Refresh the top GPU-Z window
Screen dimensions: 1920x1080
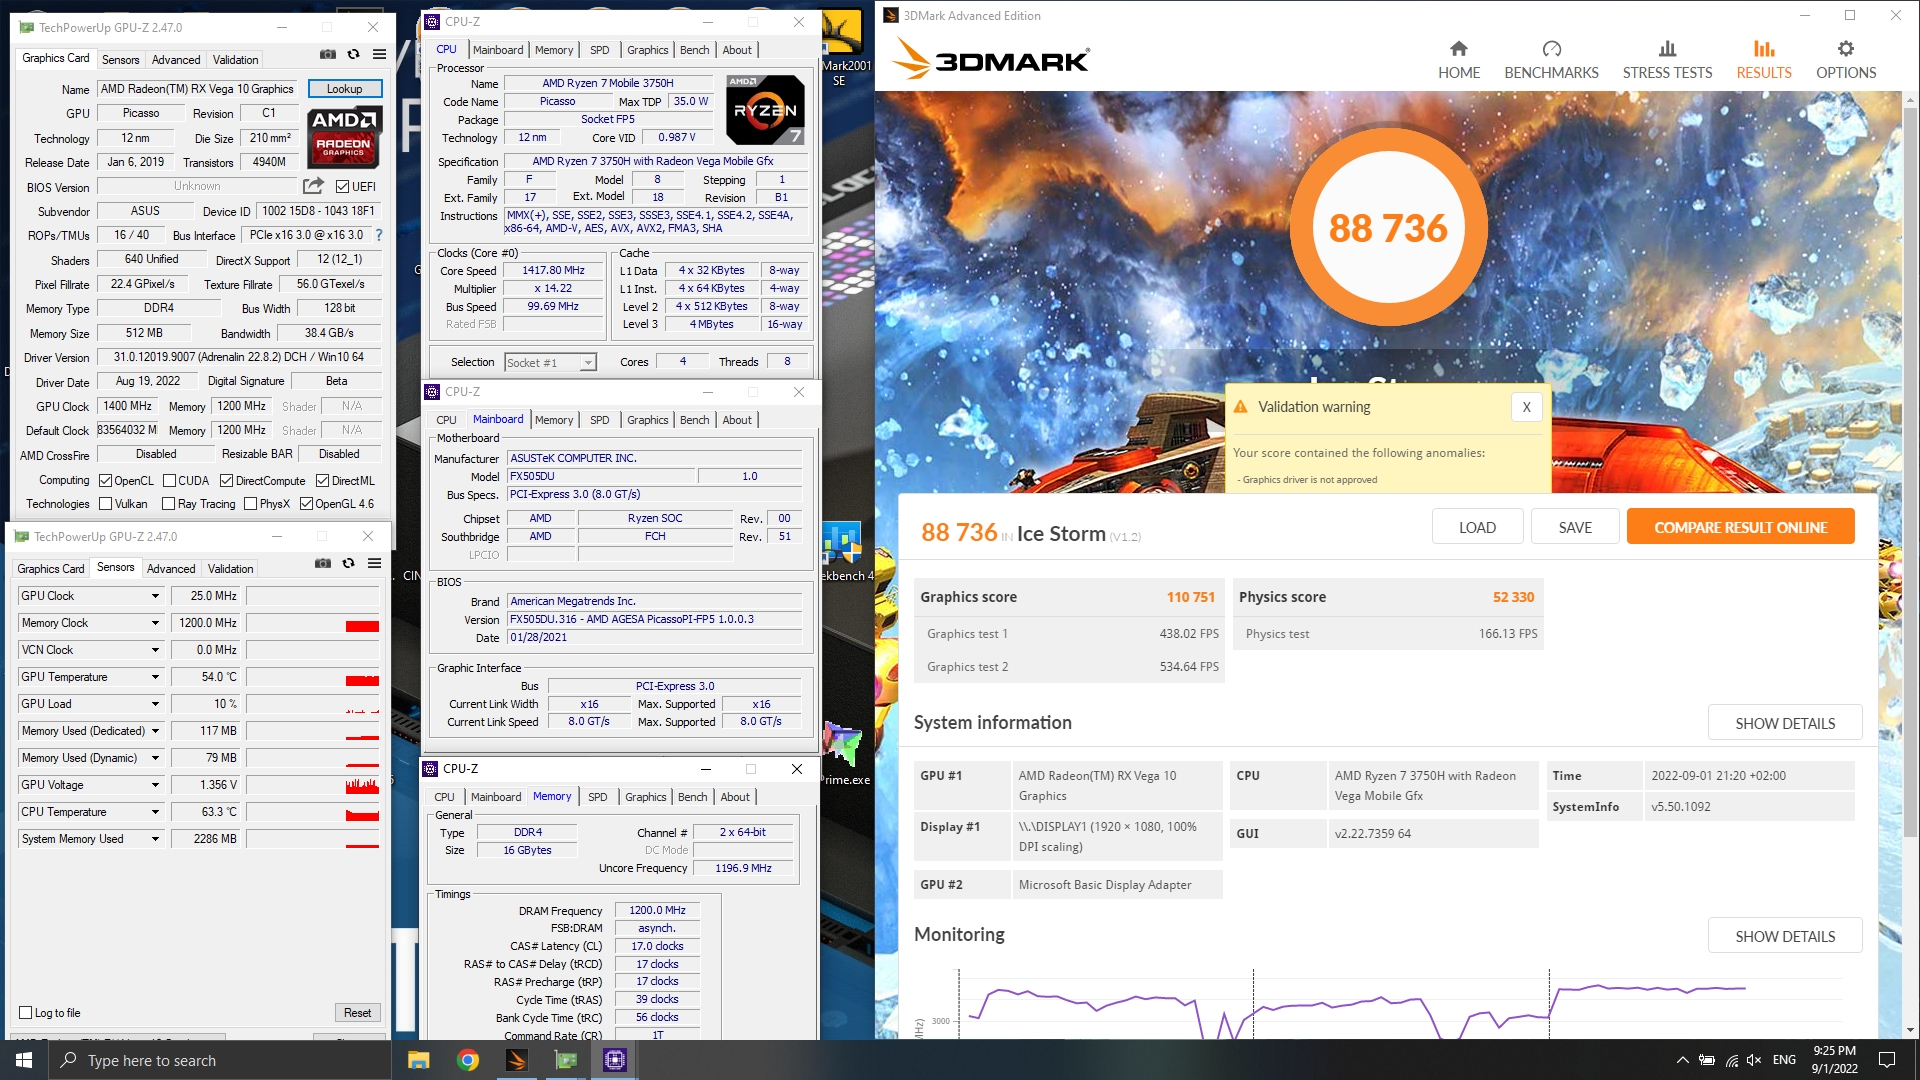(x=353, y=54)
